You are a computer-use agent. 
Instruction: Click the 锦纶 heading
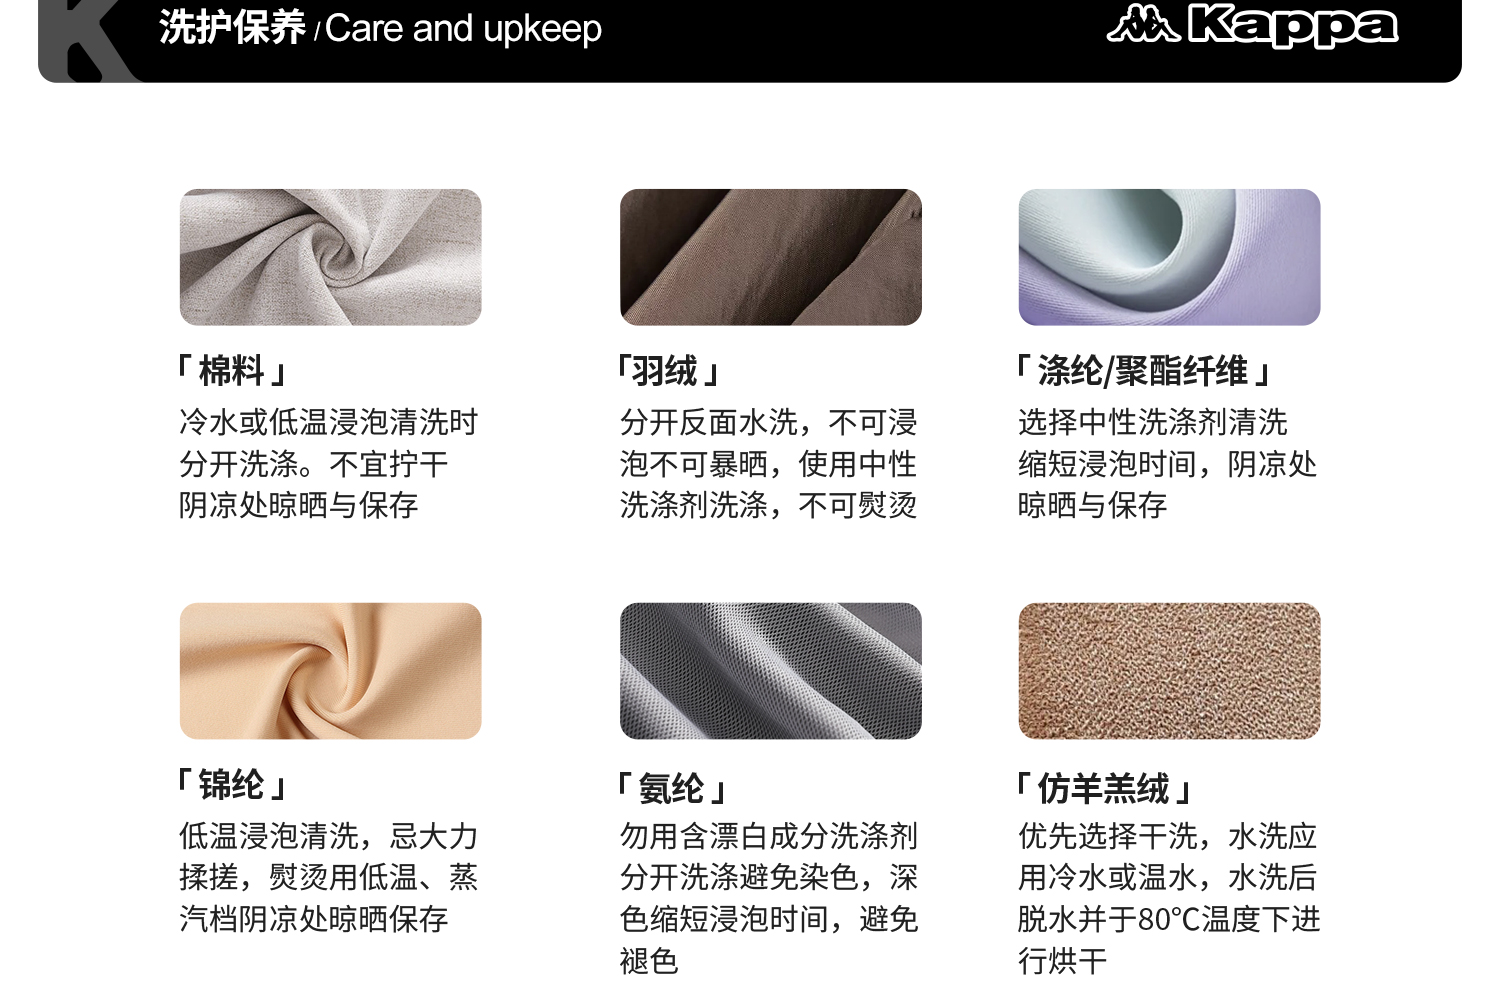(x=232, y=785)
